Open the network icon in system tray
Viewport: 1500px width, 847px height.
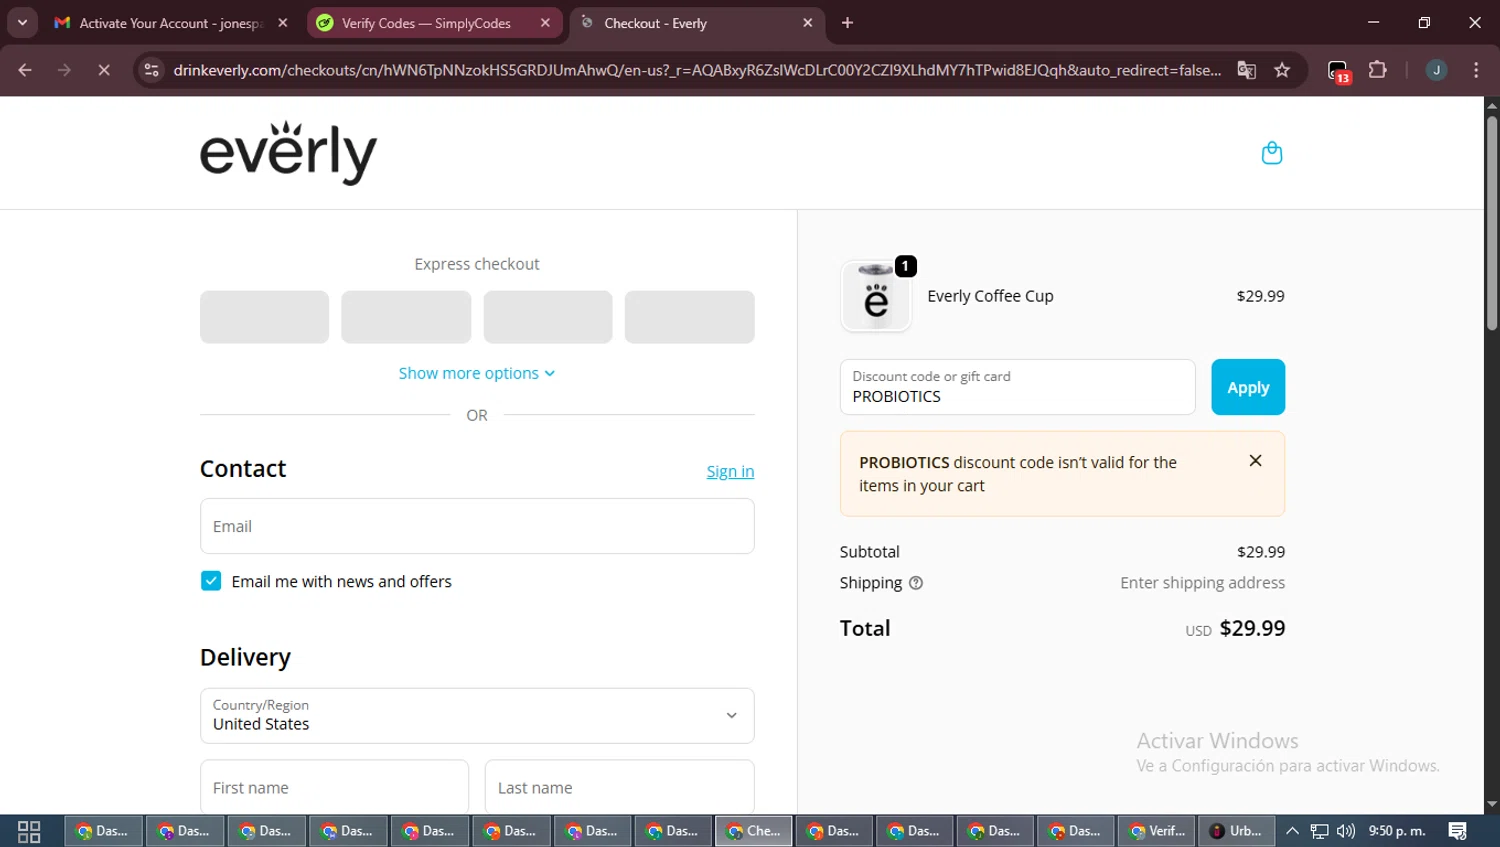point(1319,831)
